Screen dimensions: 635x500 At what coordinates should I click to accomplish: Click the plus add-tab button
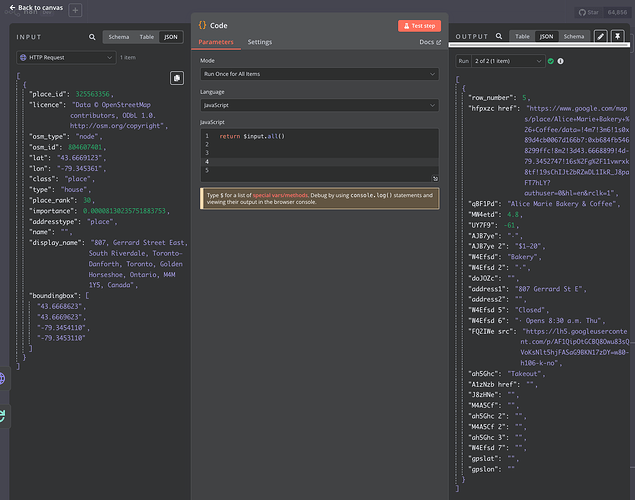75,10
